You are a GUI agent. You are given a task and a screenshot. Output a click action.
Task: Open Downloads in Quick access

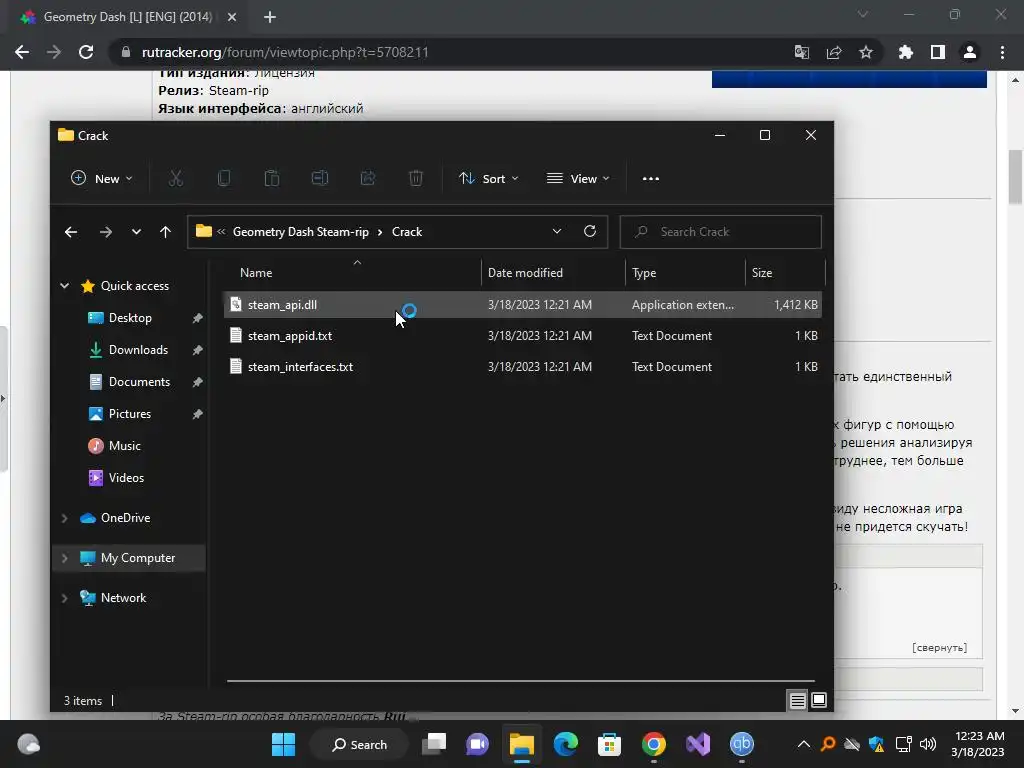pyautogui.click(x=138, y=350)
